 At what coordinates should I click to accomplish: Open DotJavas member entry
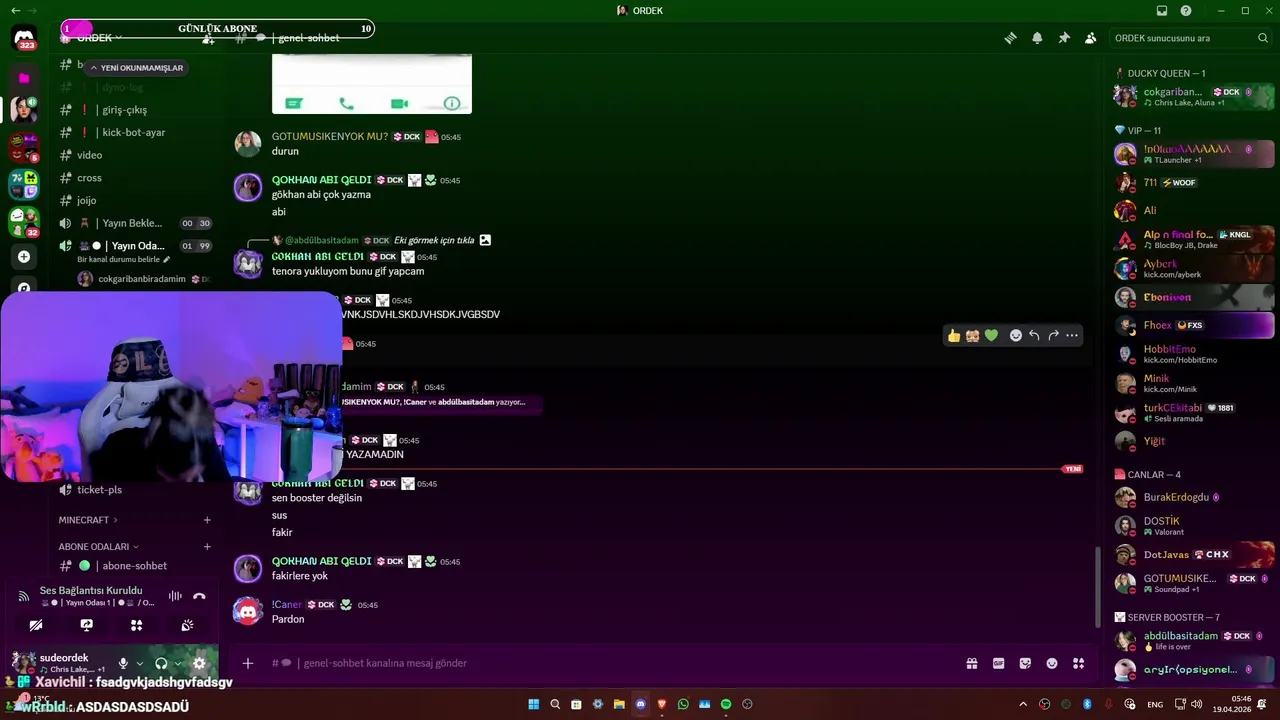click(x=1194, y=555)
